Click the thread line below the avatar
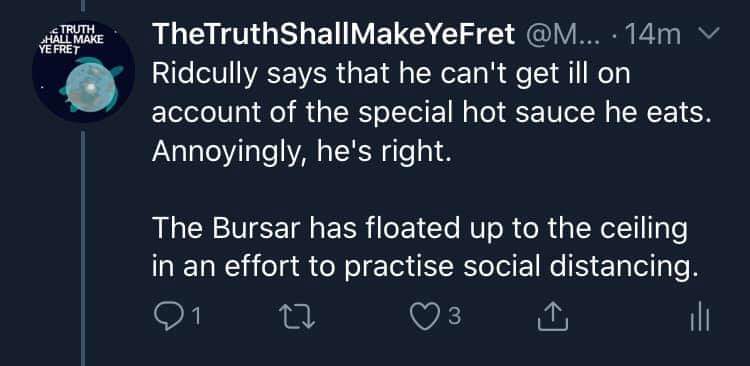 click(x=83, y=249)
